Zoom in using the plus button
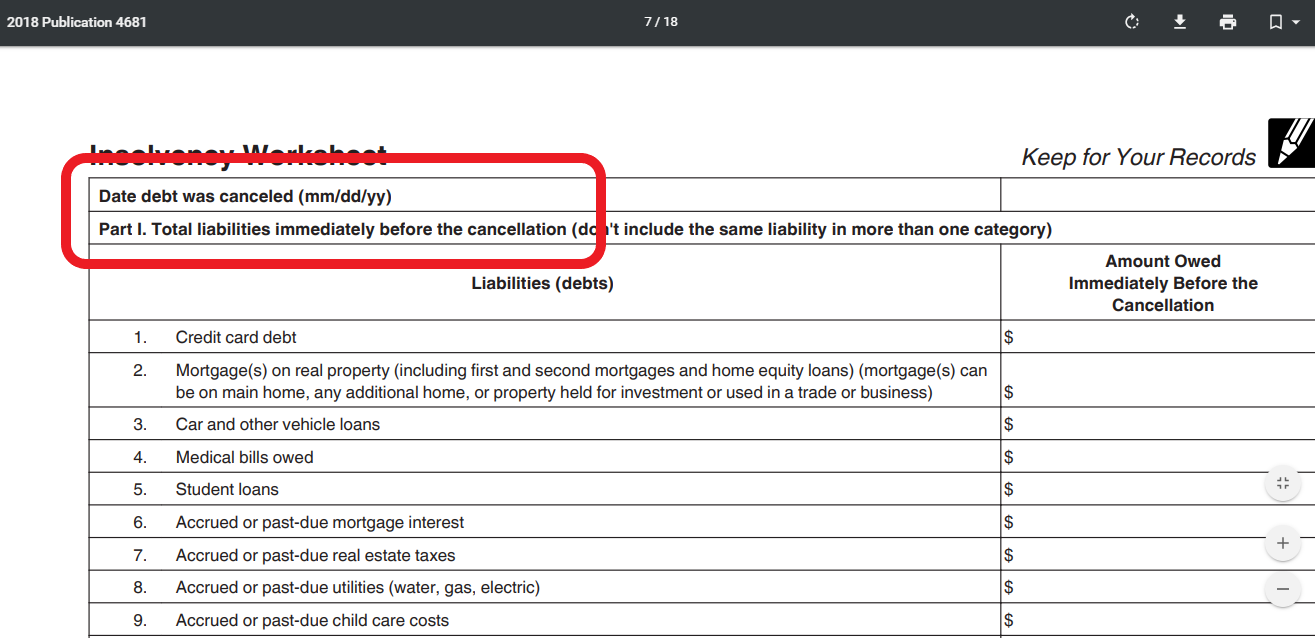1315x638 pixels. point(1283,545)
